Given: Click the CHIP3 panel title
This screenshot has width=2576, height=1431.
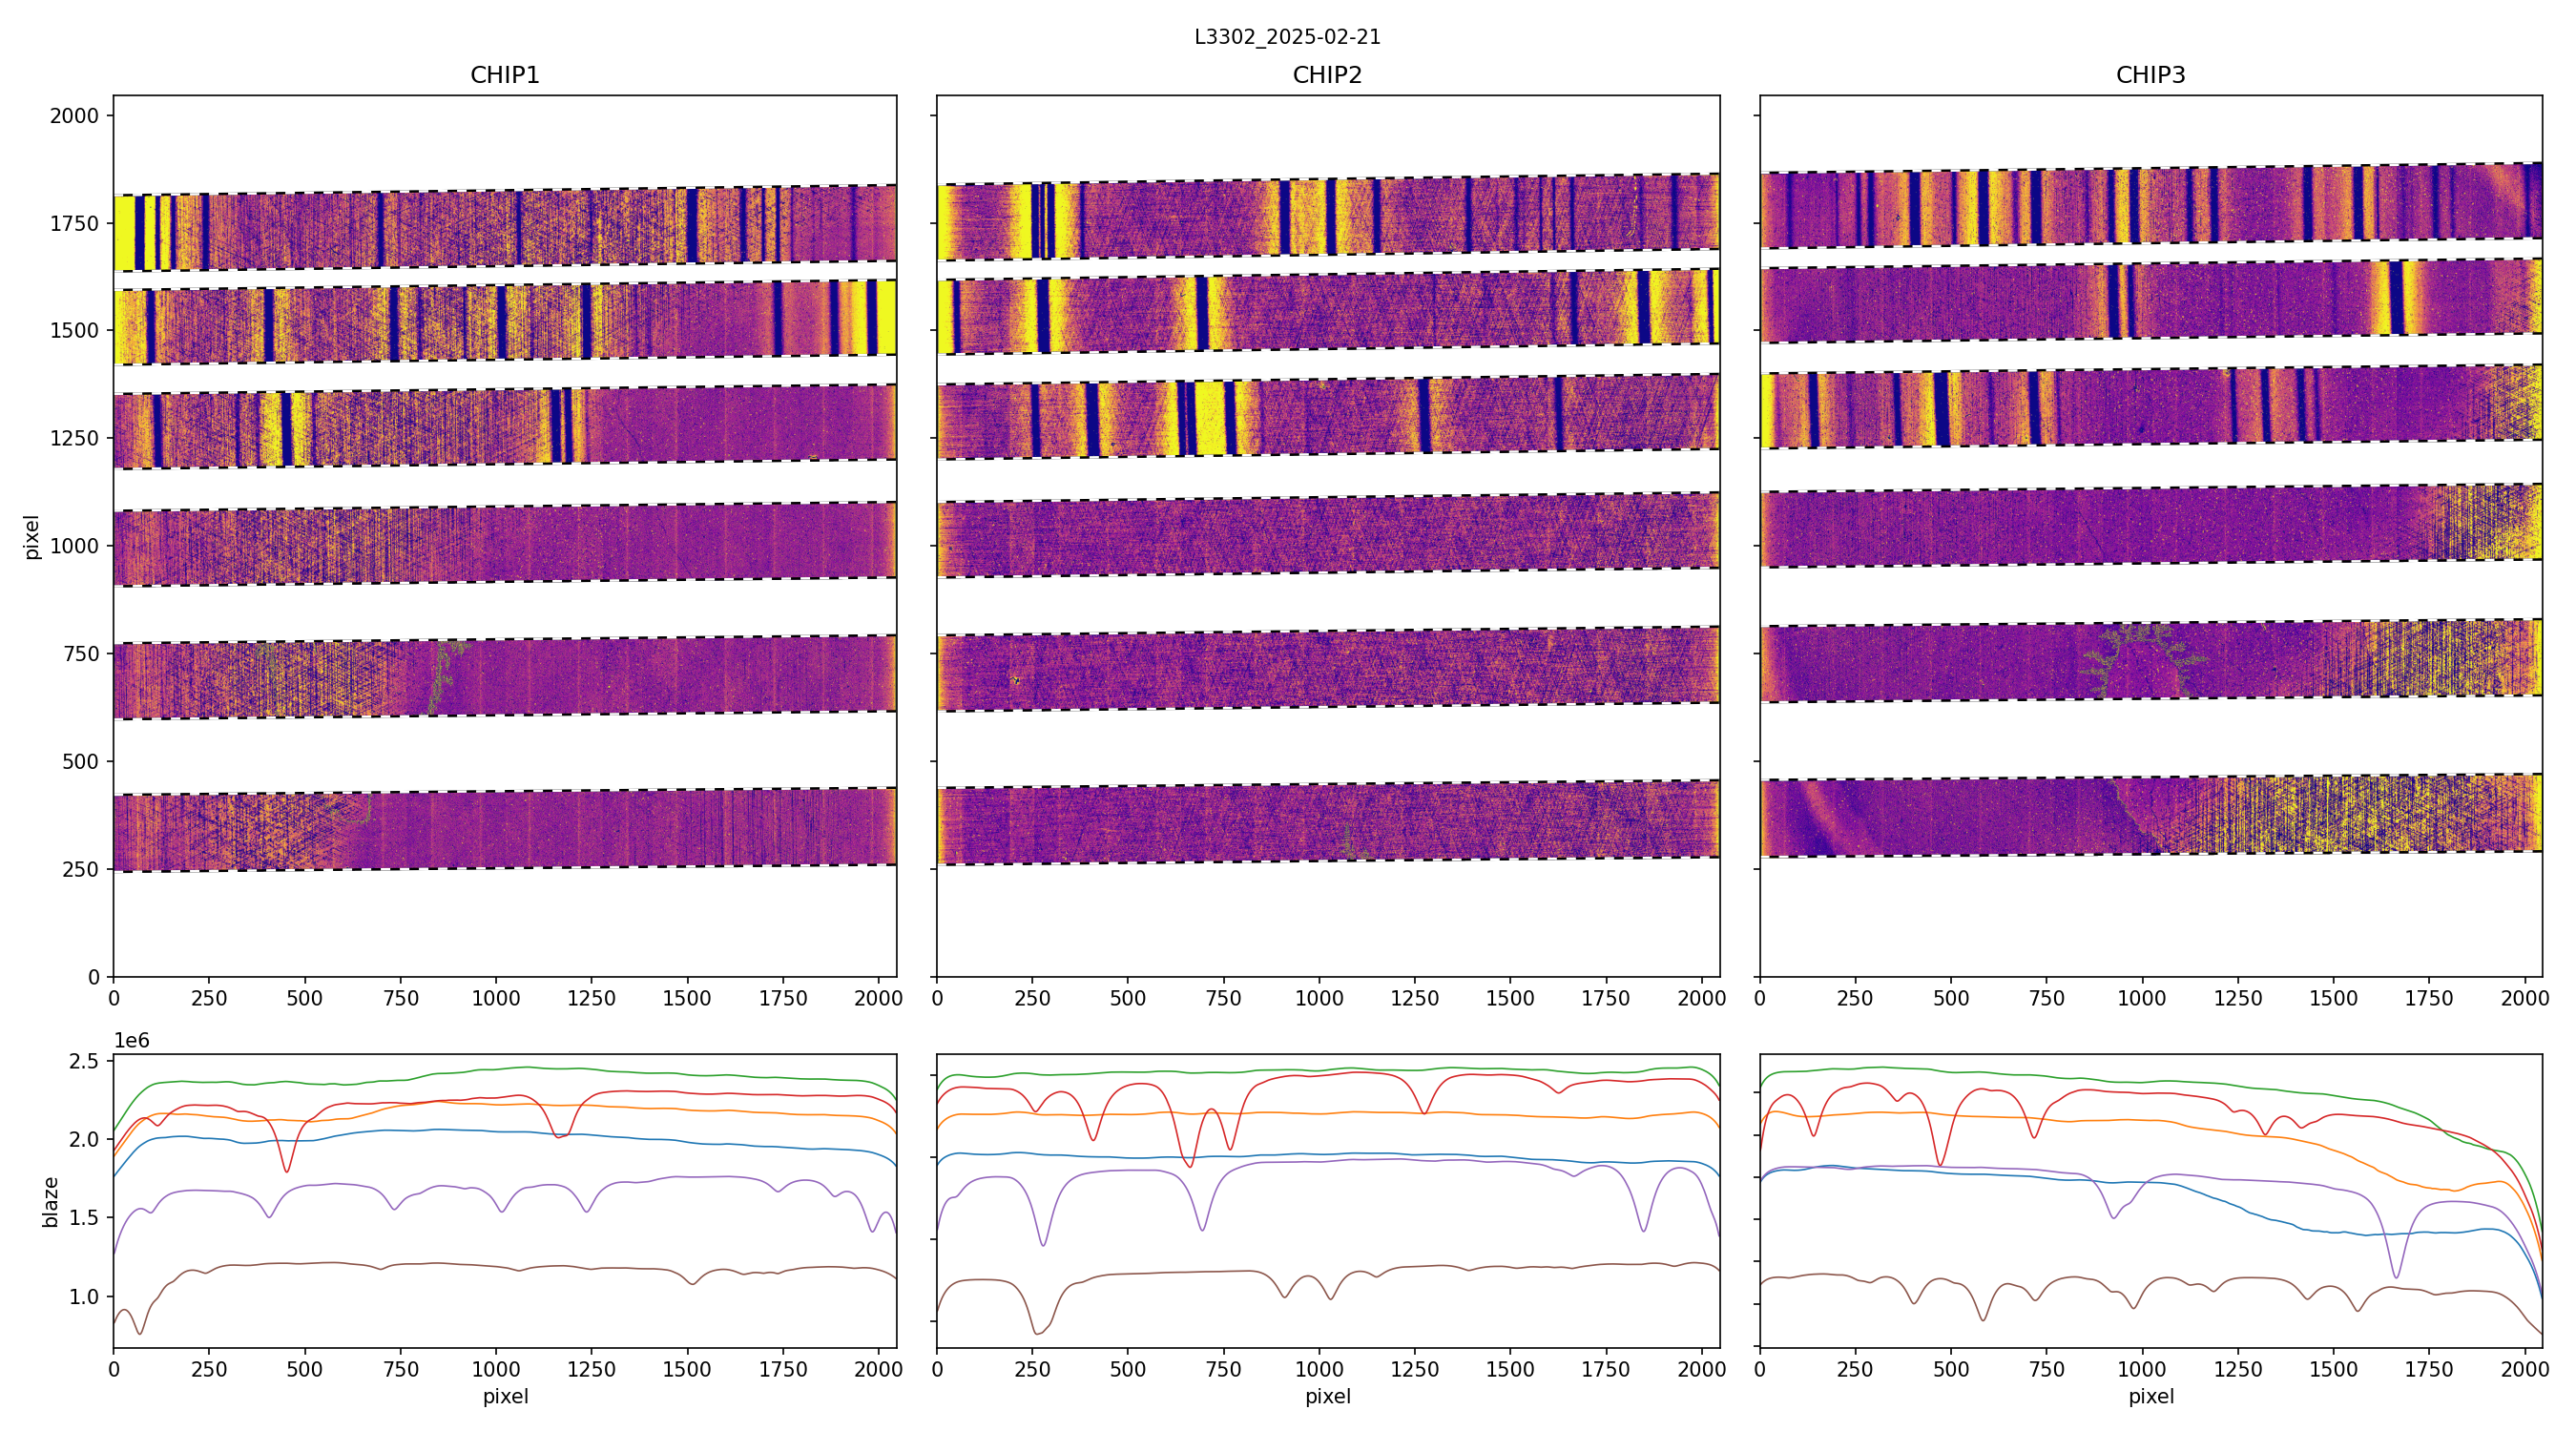Looking at the screenshot, I should [2150, 75].
